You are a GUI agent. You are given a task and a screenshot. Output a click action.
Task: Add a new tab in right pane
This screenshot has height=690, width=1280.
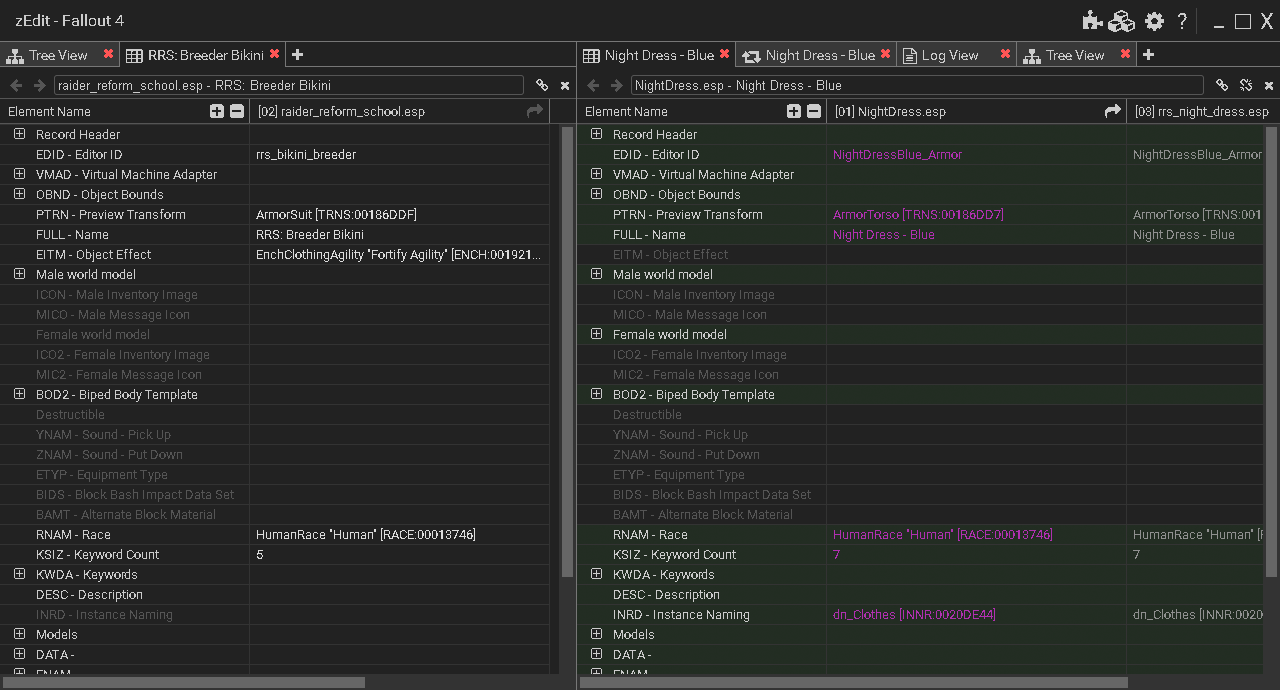point(1148,55)
